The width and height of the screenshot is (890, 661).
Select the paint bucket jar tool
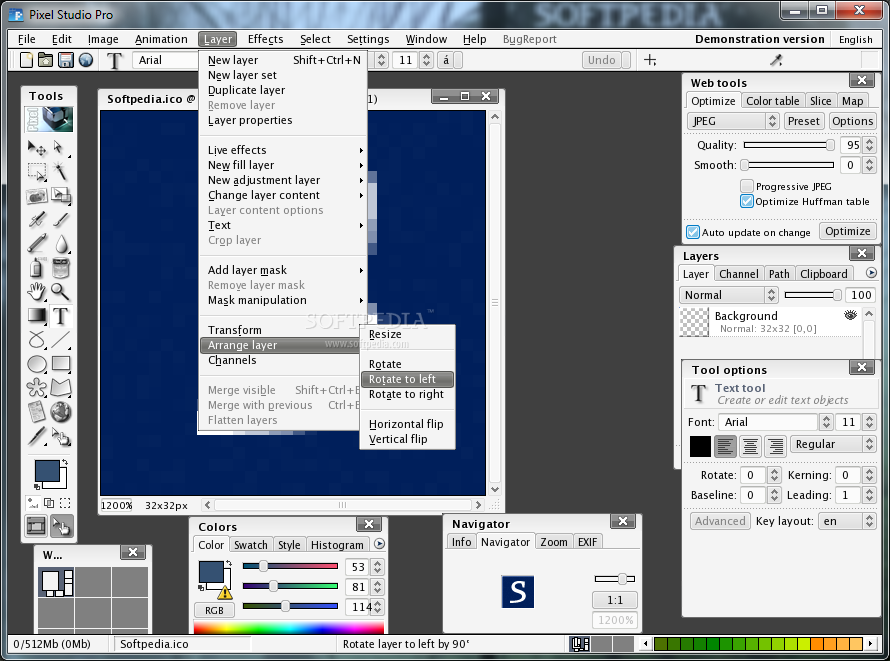61,268
